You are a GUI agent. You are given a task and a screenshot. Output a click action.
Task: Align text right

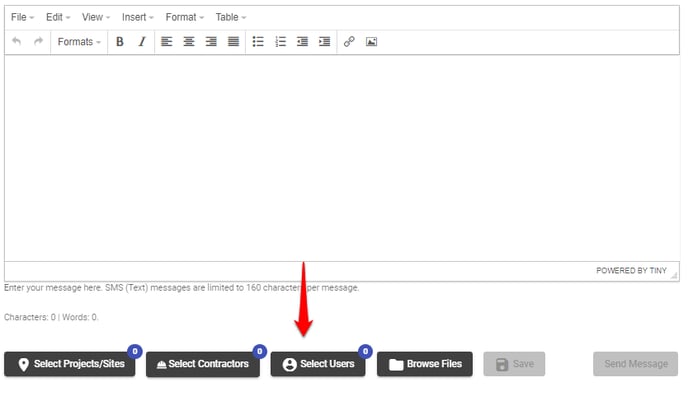tap(211, 42)
